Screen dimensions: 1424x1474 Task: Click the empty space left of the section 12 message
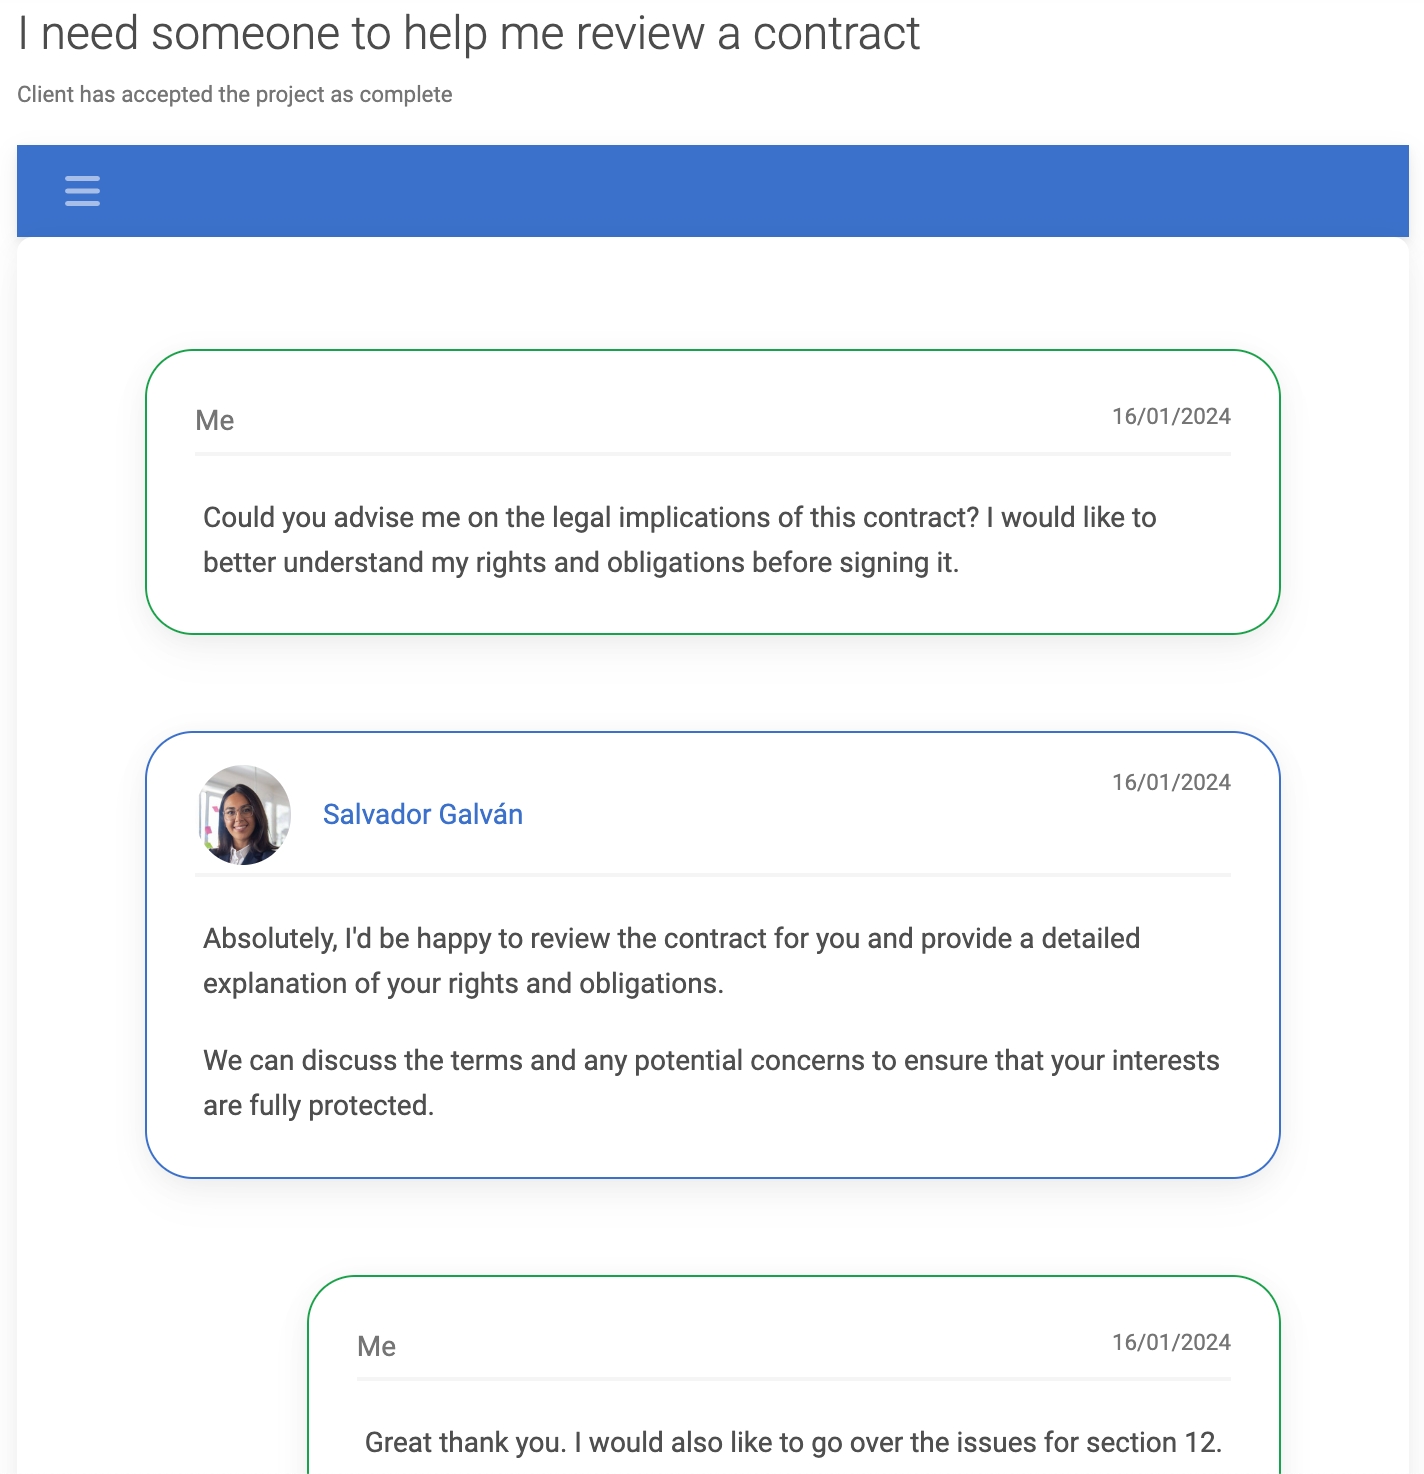click(160, 1380)
